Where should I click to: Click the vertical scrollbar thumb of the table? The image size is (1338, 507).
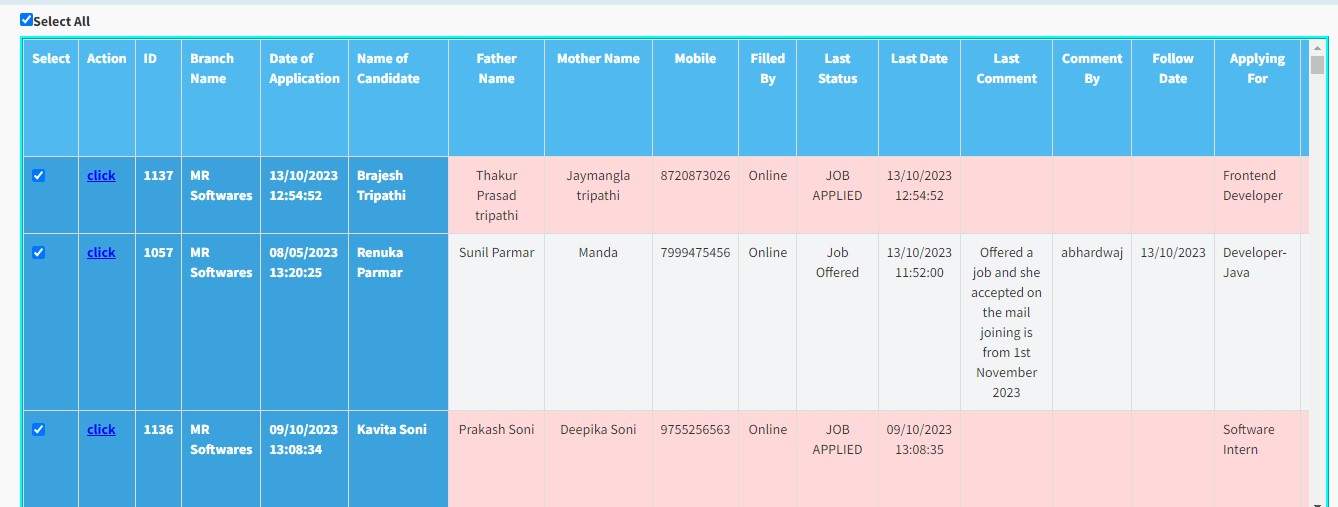point(1317,66)
